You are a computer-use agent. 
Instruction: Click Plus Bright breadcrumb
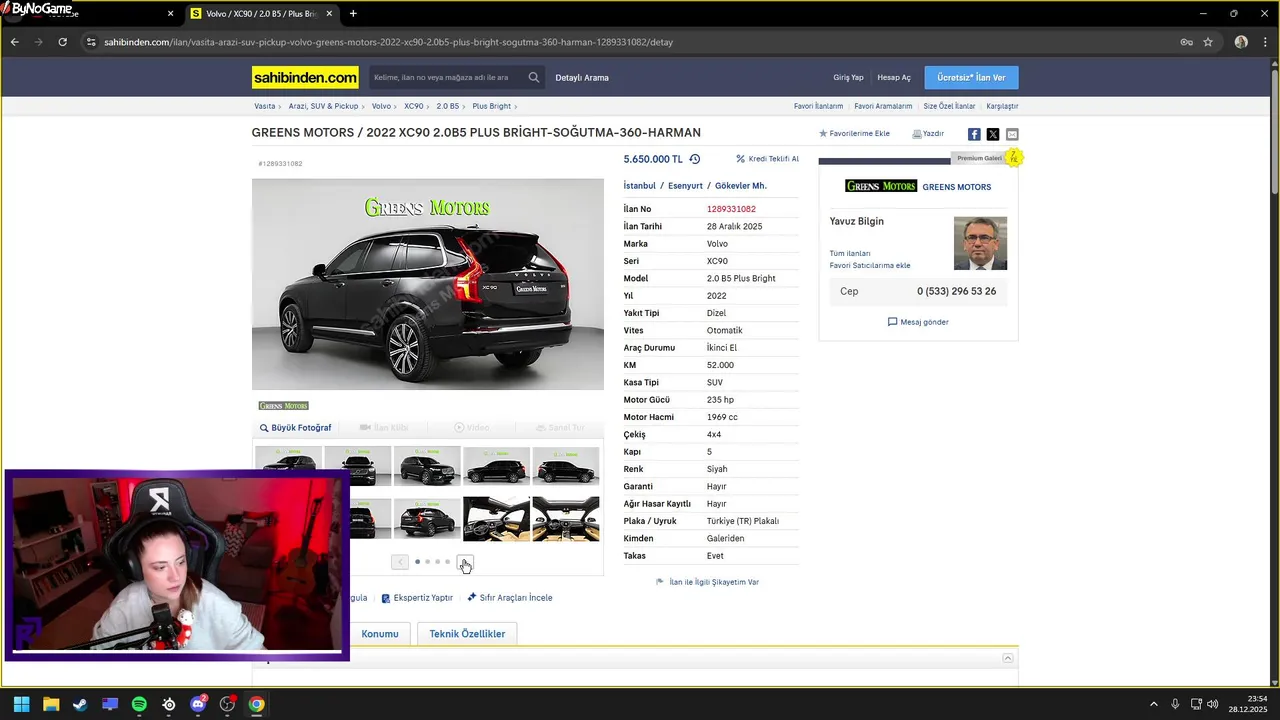pos(491,106)
